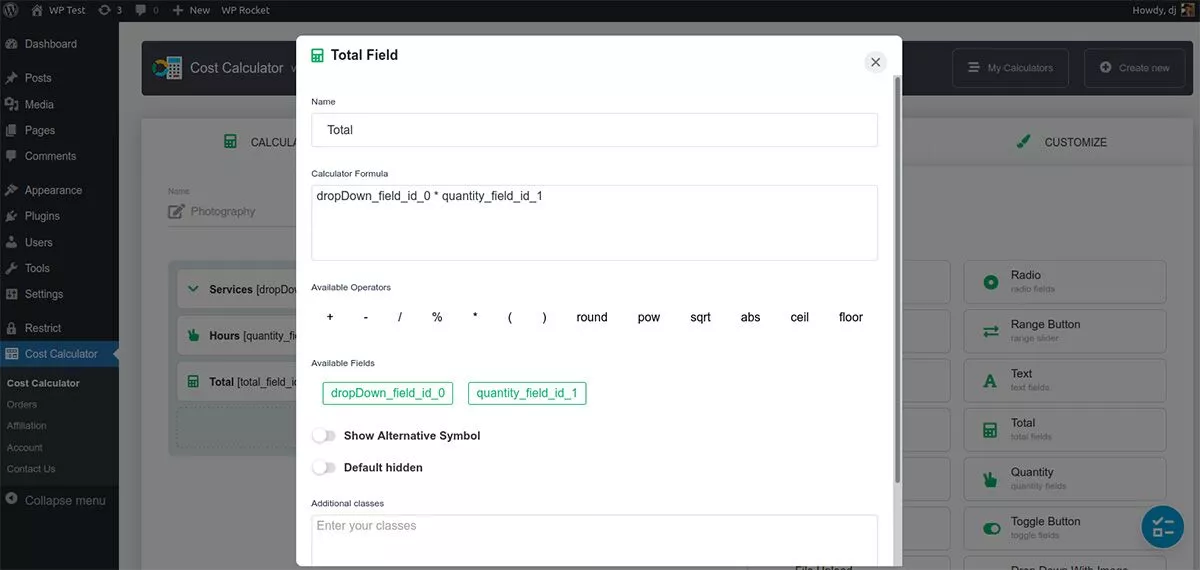1200x570 pixels.
Task: Close the Total Field dialog
Action: click(875, 62)
